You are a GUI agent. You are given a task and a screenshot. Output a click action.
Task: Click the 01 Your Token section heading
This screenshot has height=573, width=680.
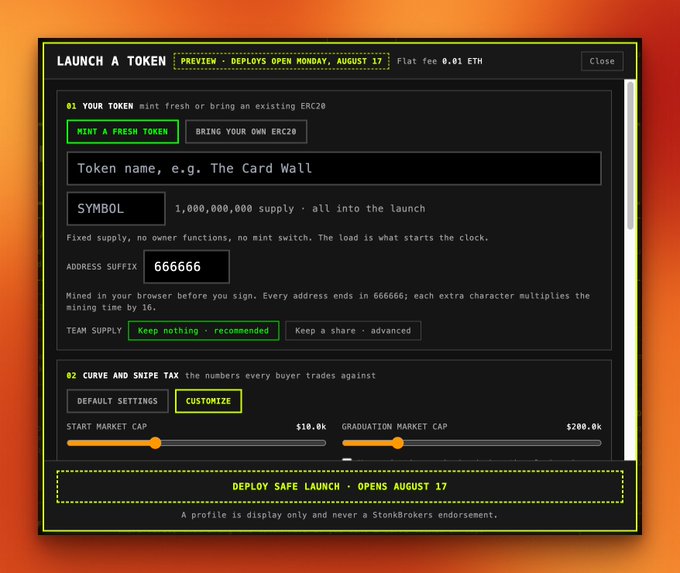tap(100, 106)
